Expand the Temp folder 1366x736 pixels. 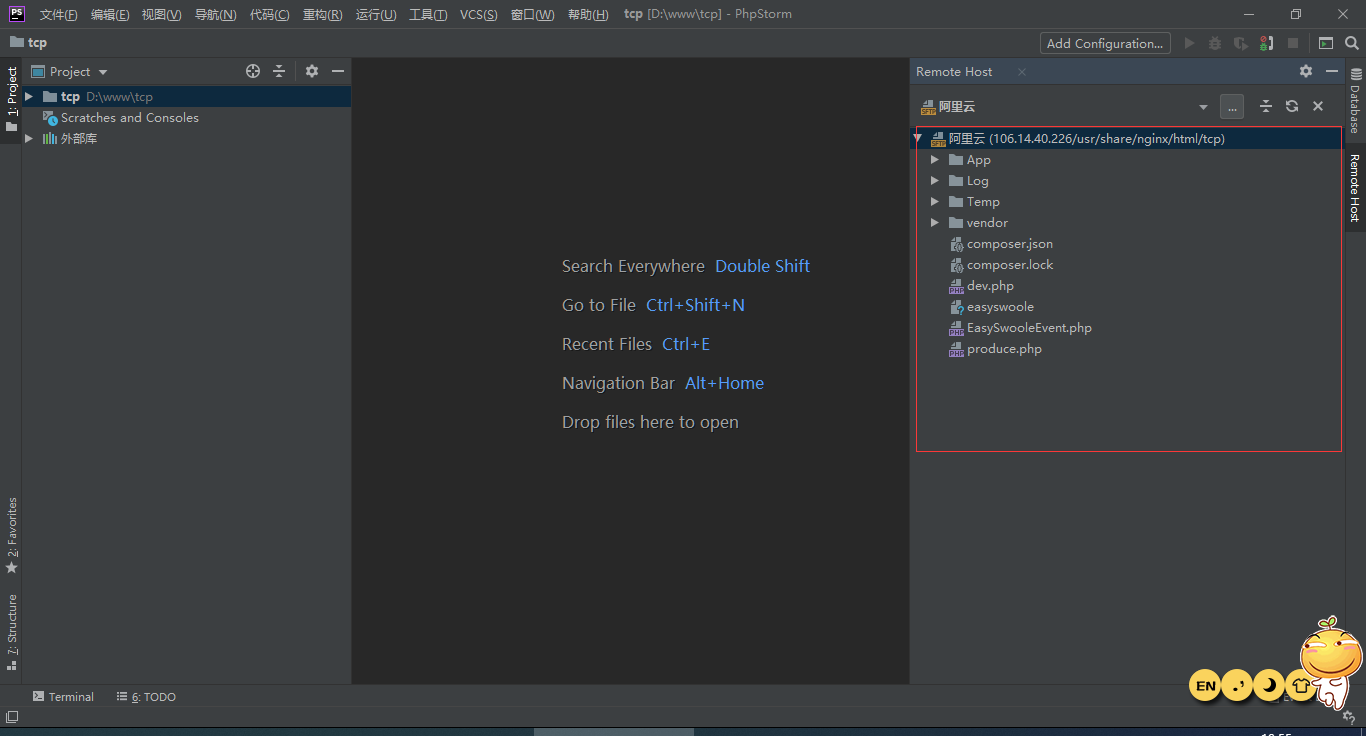point(935,201)
